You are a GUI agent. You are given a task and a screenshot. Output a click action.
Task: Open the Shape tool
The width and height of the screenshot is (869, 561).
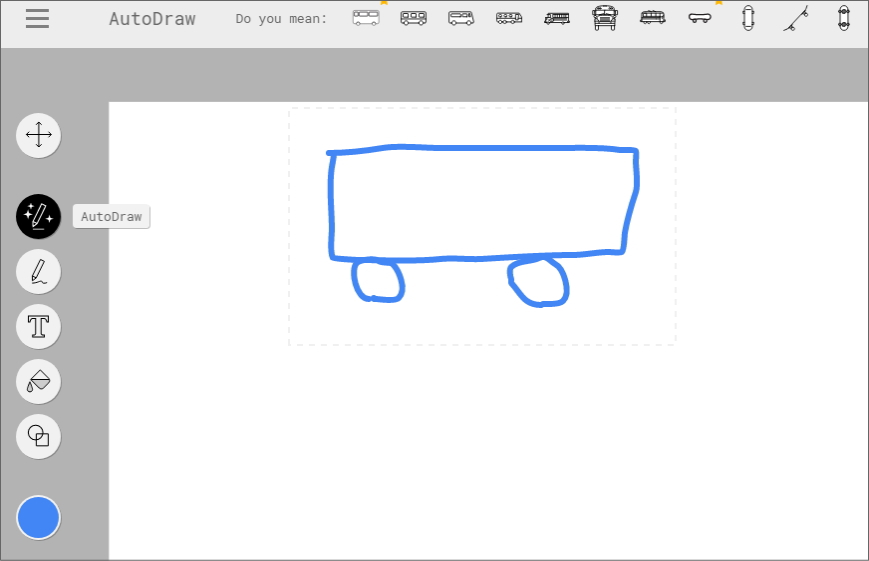pos(38,436)
